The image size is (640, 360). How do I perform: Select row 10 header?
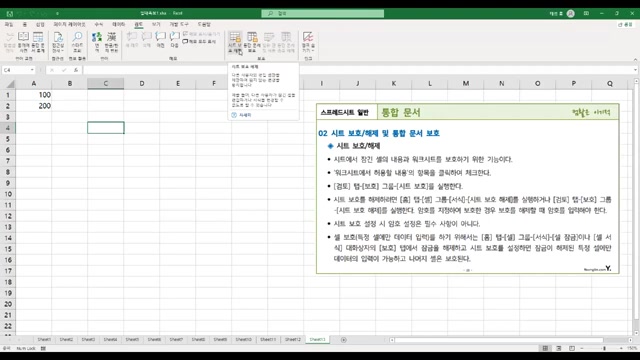click(8, 194)
